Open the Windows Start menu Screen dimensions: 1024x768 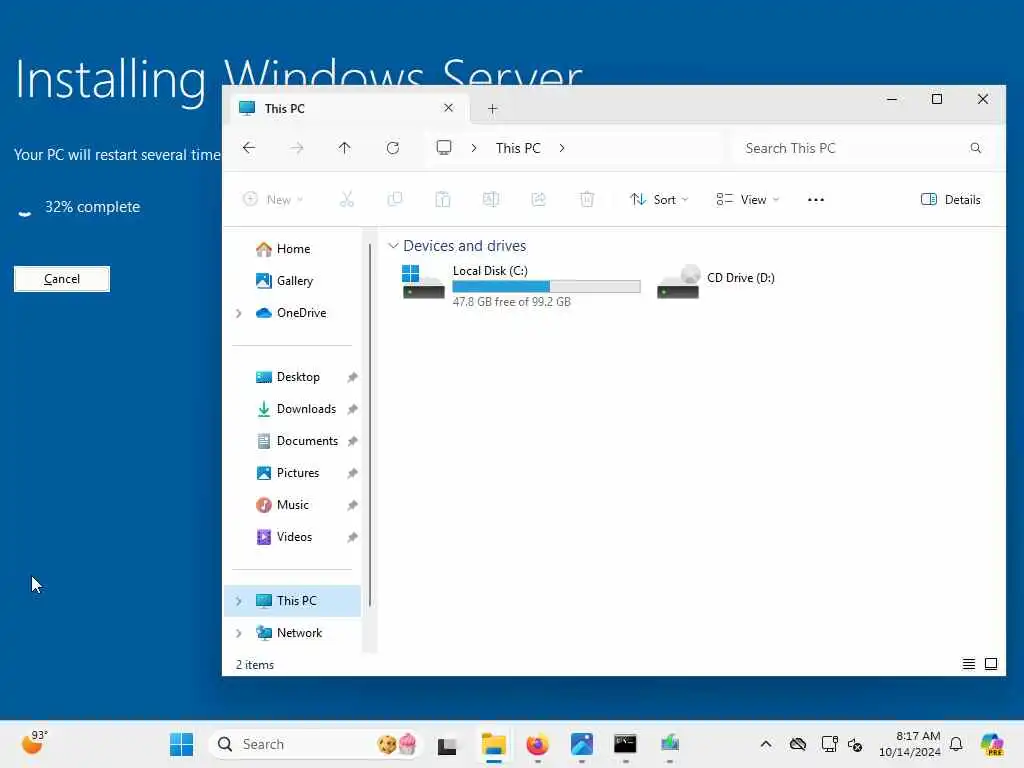181,744
